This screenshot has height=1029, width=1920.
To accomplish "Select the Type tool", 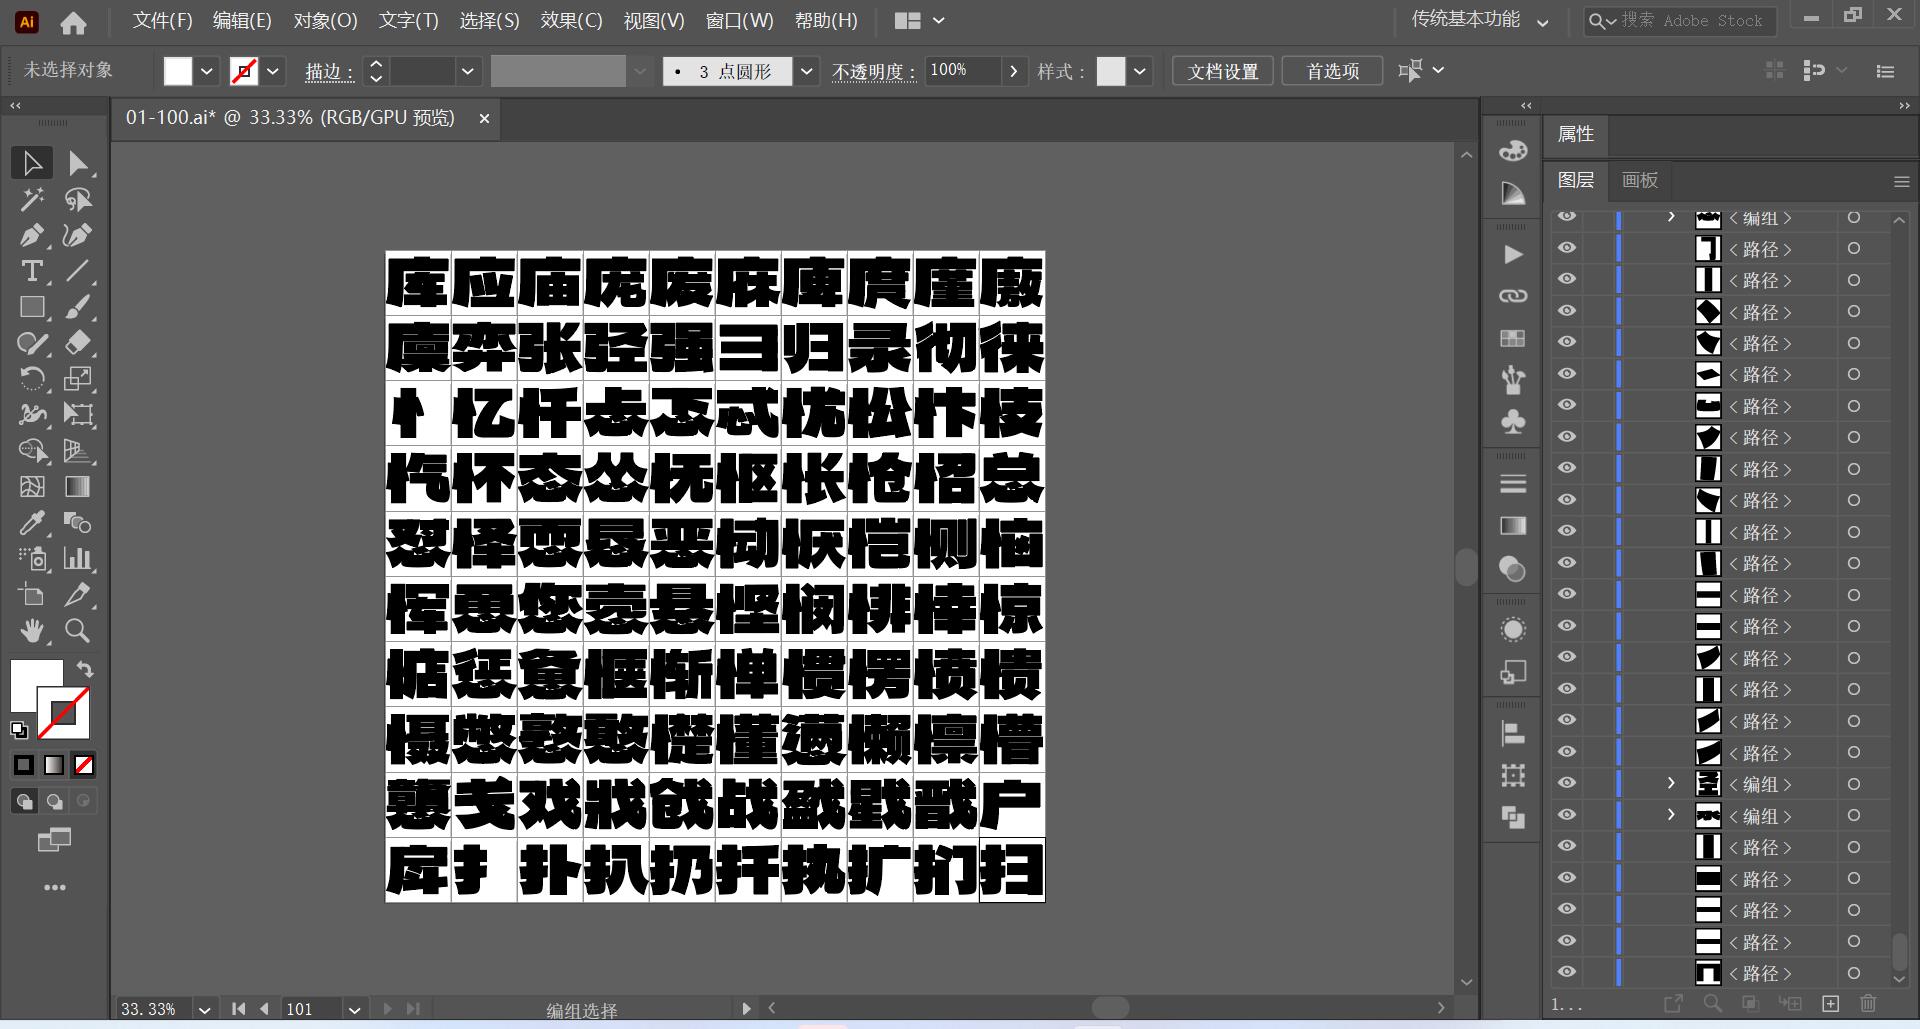I will [31, 271].
